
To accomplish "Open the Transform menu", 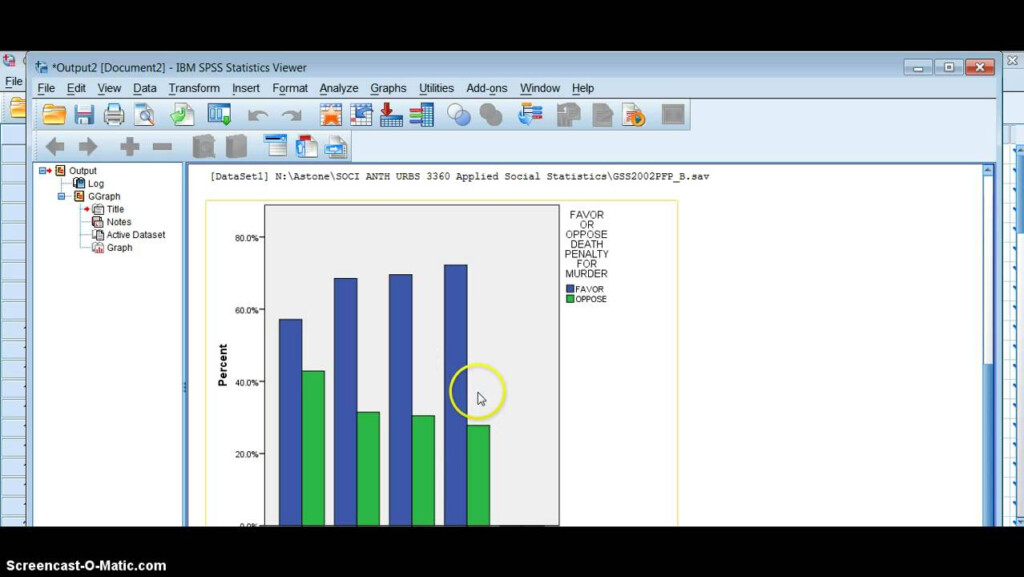I will (194, 88).
